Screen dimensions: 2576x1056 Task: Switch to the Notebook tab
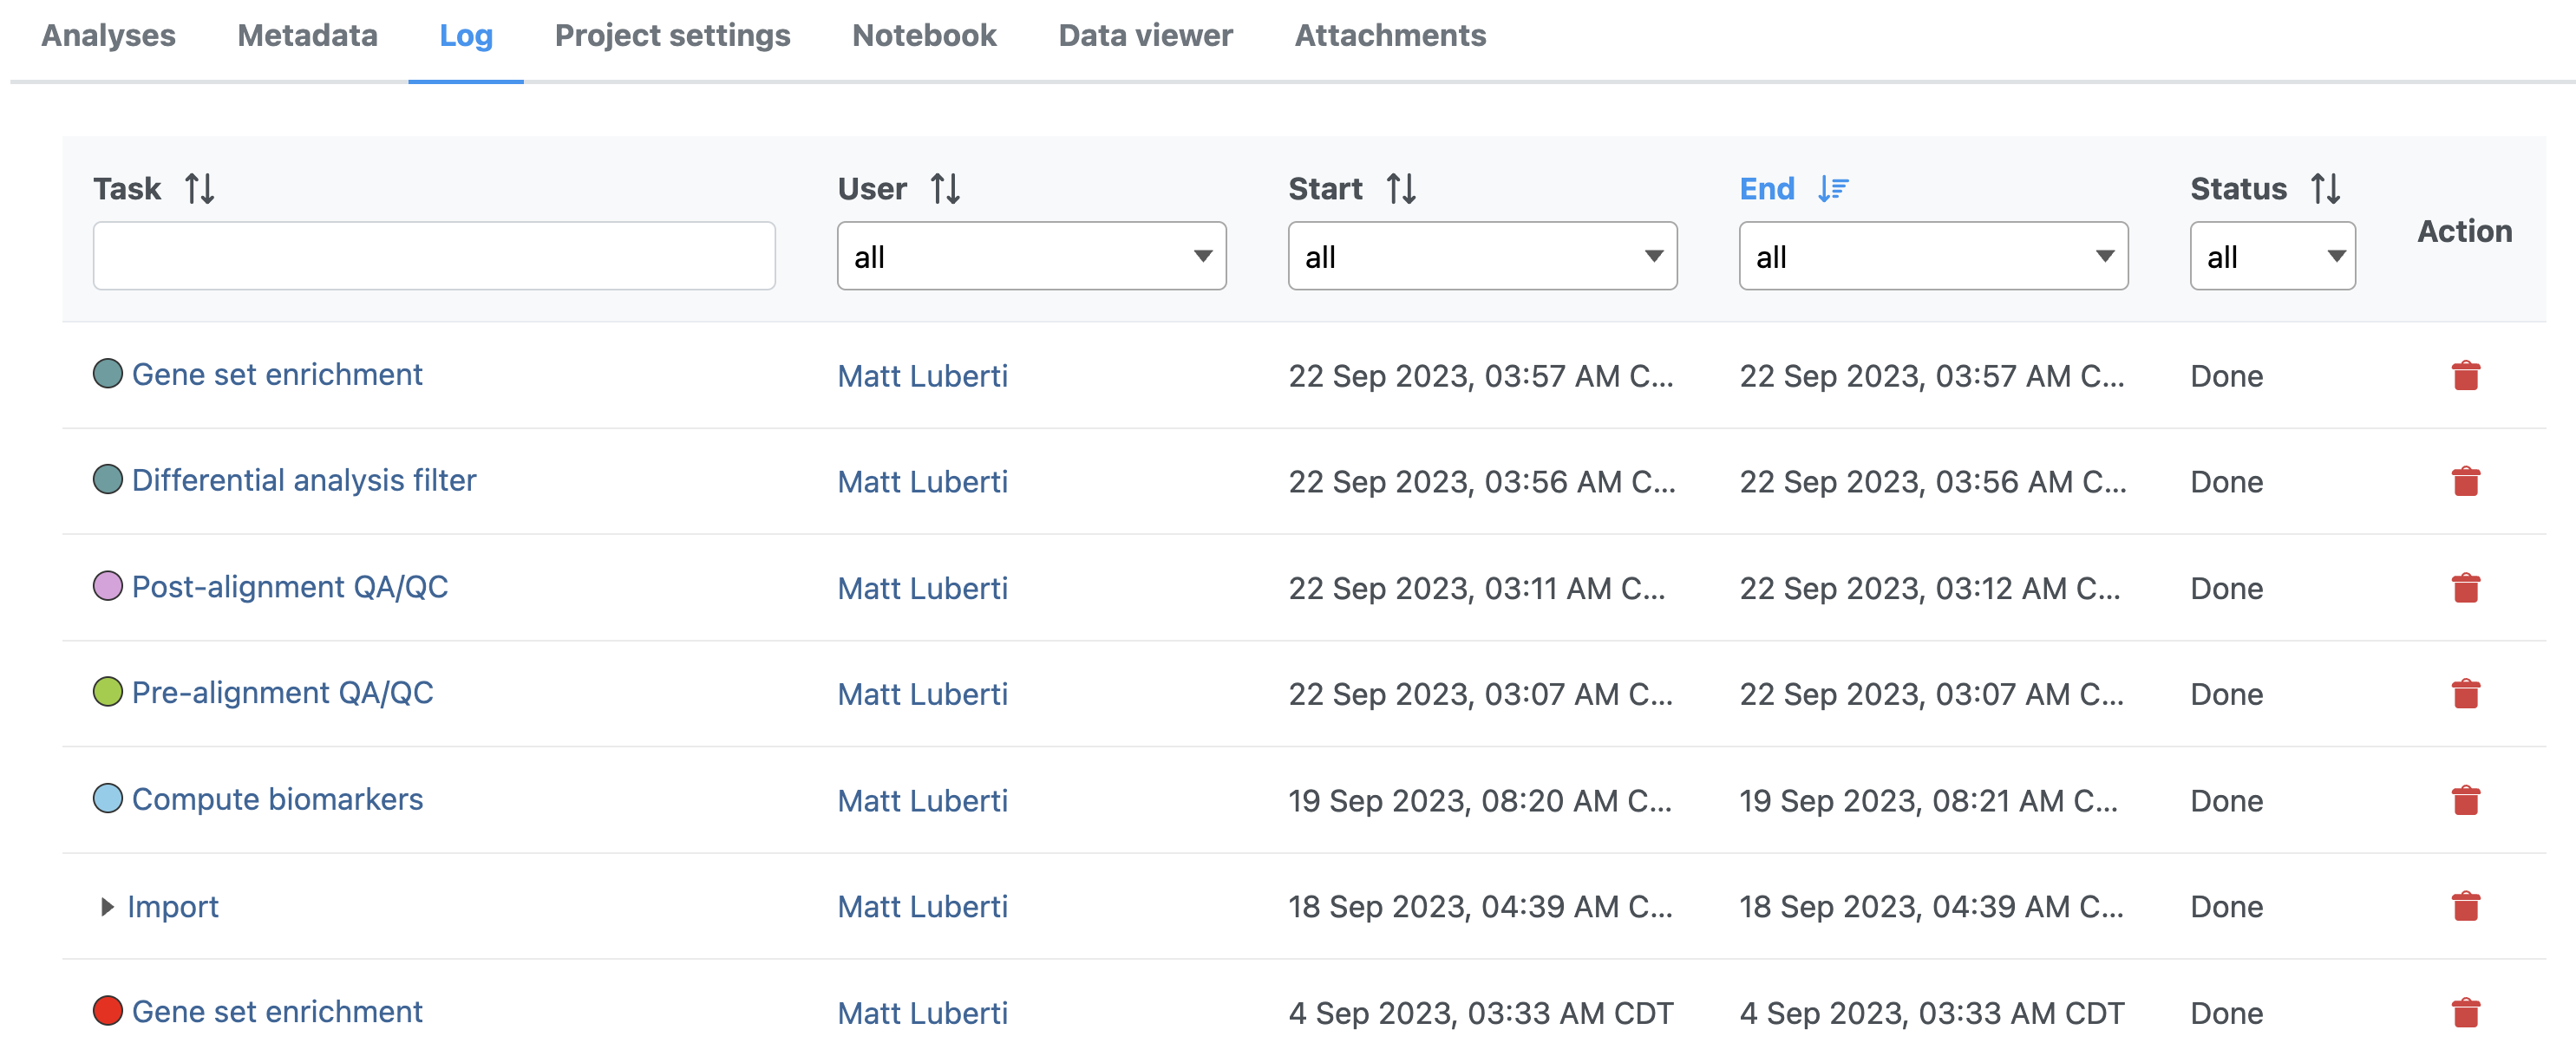click(x=923, y=36)
